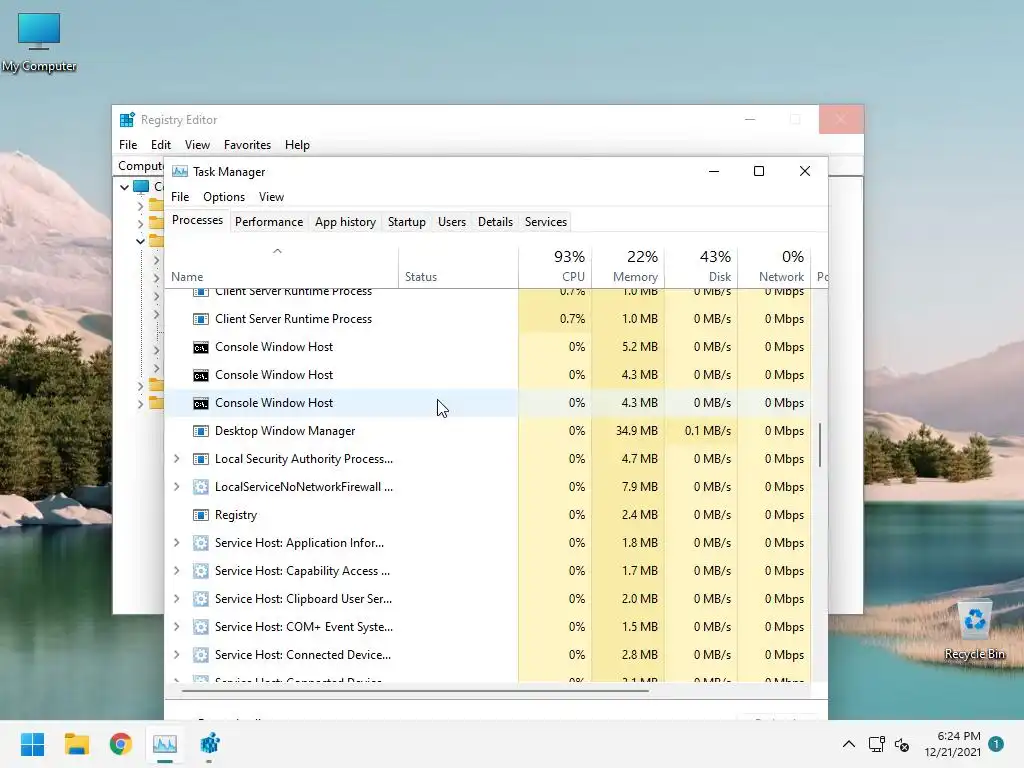
Task: Open the network status tray icon
Action: pyautogui.click(x=876, y=744)
